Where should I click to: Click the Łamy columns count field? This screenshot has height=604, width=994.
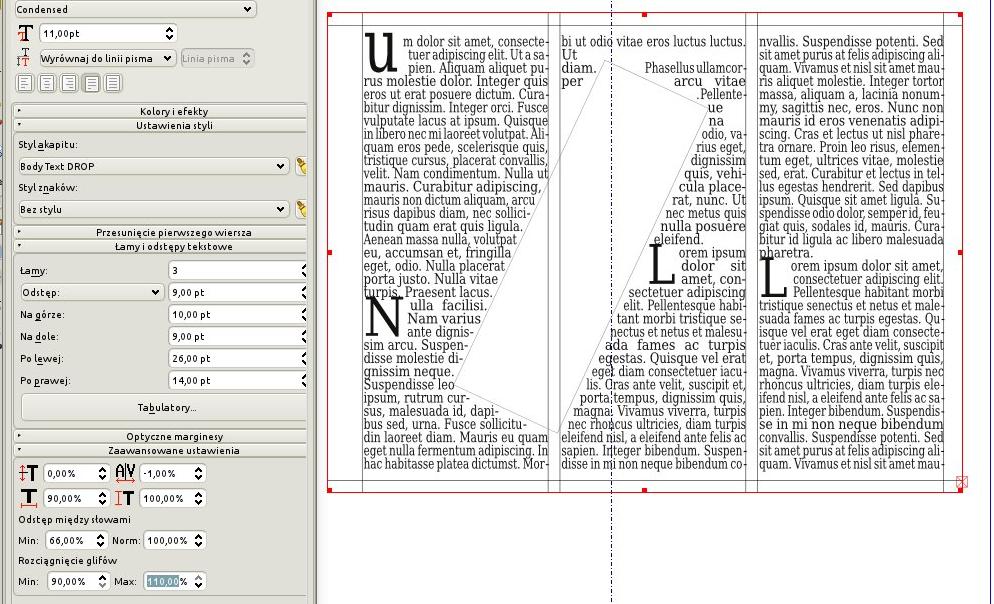[233, 271]
